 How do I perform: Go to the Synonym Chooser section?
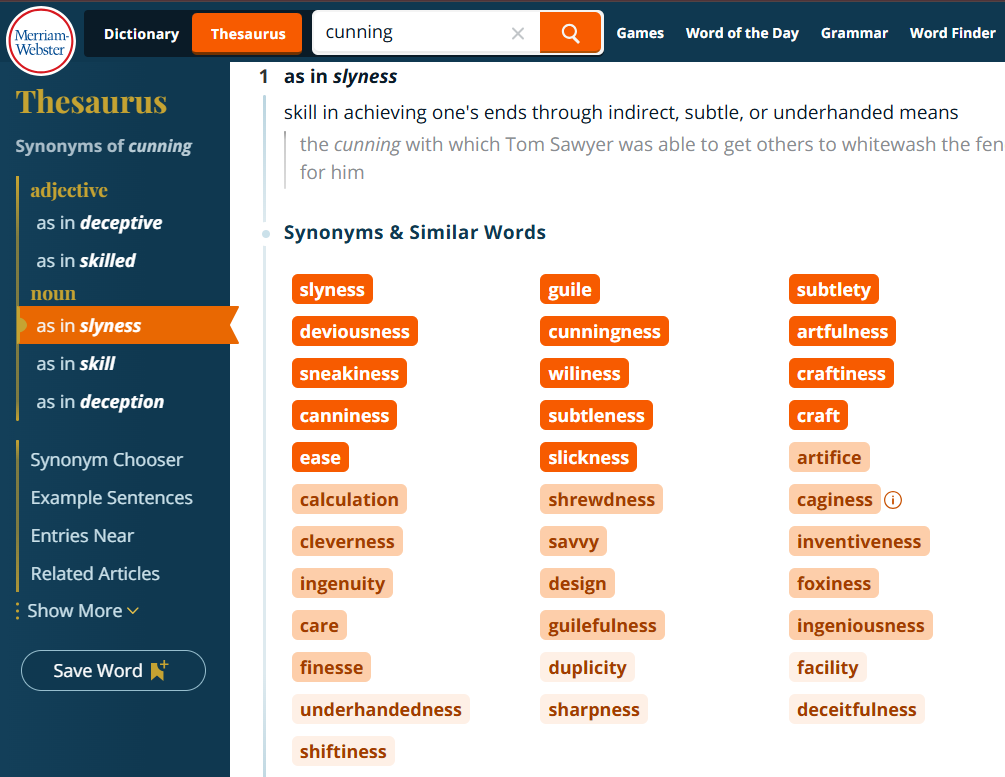click(x=106, y=460)
